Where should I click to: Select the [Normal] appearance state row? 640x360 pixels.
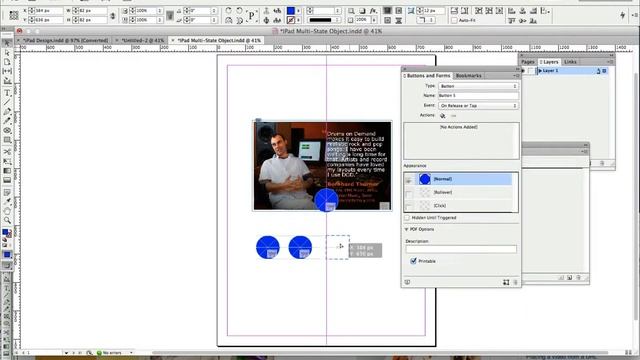click(463, 180)
